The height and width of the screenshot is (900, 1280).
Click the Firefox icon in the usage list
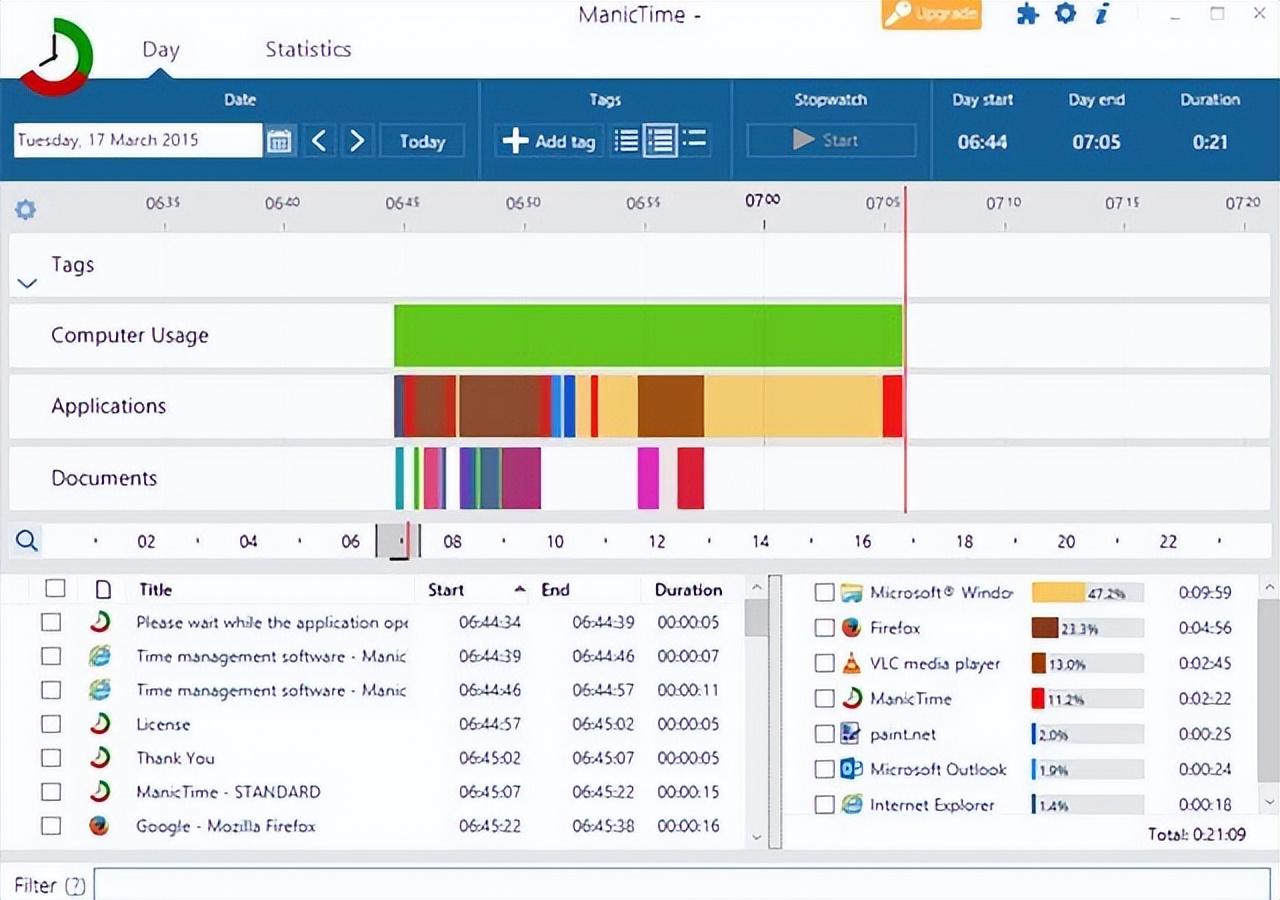pos(851,628)
